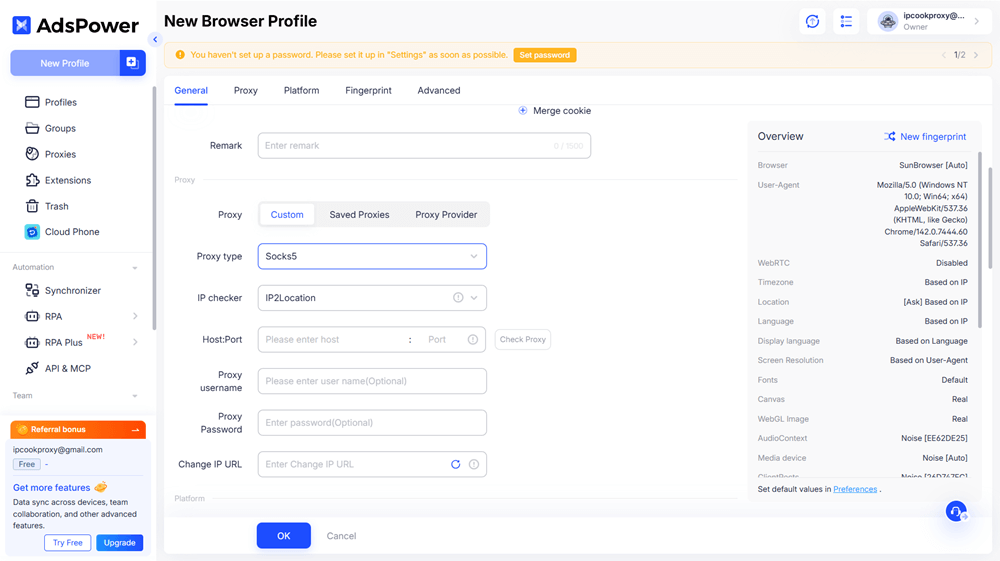Expand the RPA submenu arrow
This screenshot has width=1000, height=561.
pos(135,316)
